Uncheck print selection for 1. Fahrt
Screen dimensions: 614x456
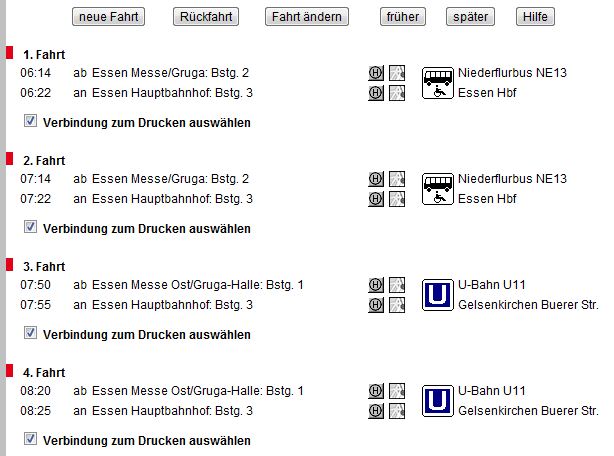30,121
